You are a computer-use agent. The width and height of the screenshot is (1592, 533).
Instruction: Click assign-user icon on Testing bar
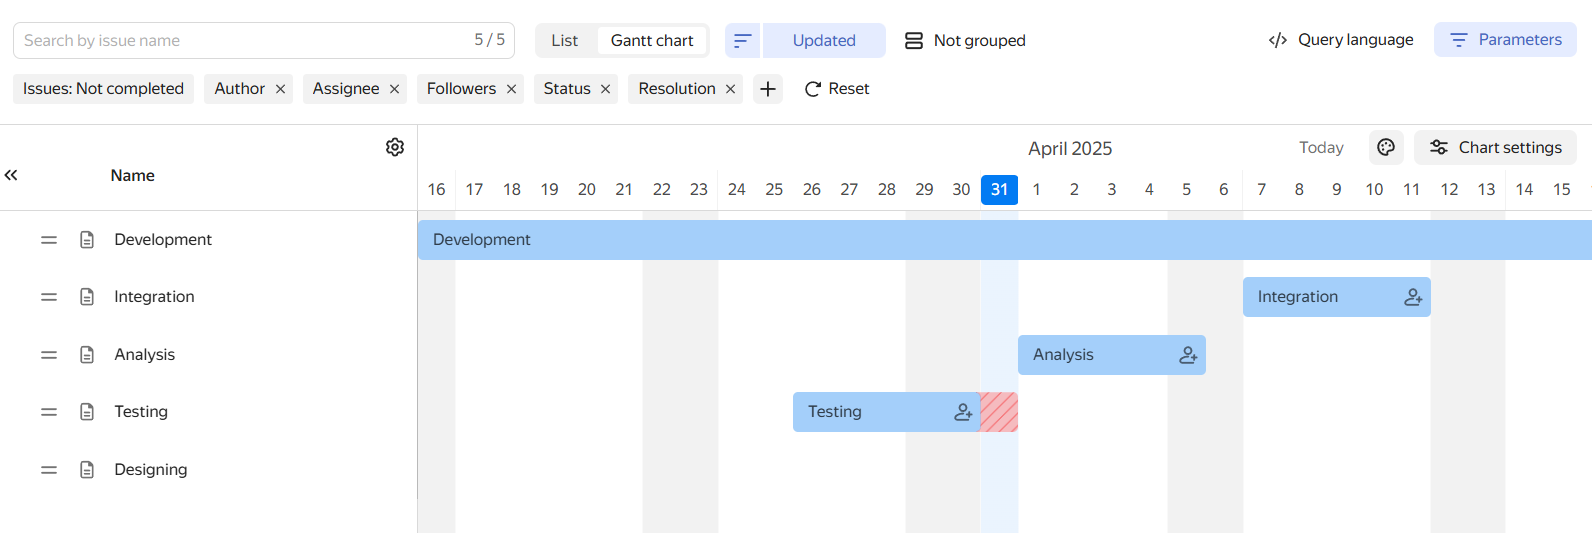(963, 412)
